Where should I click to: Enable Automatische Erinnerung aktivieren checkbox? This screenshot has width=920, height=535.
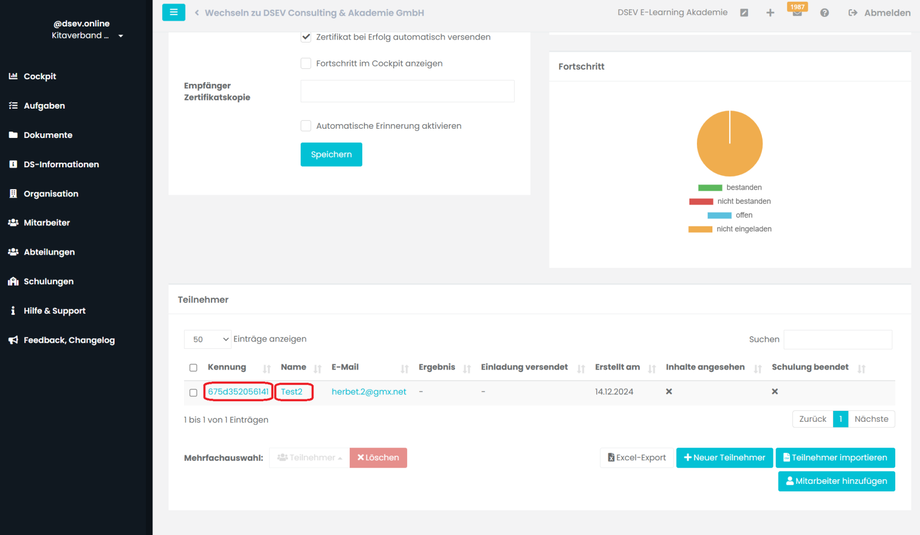click(x=306, y=126)
